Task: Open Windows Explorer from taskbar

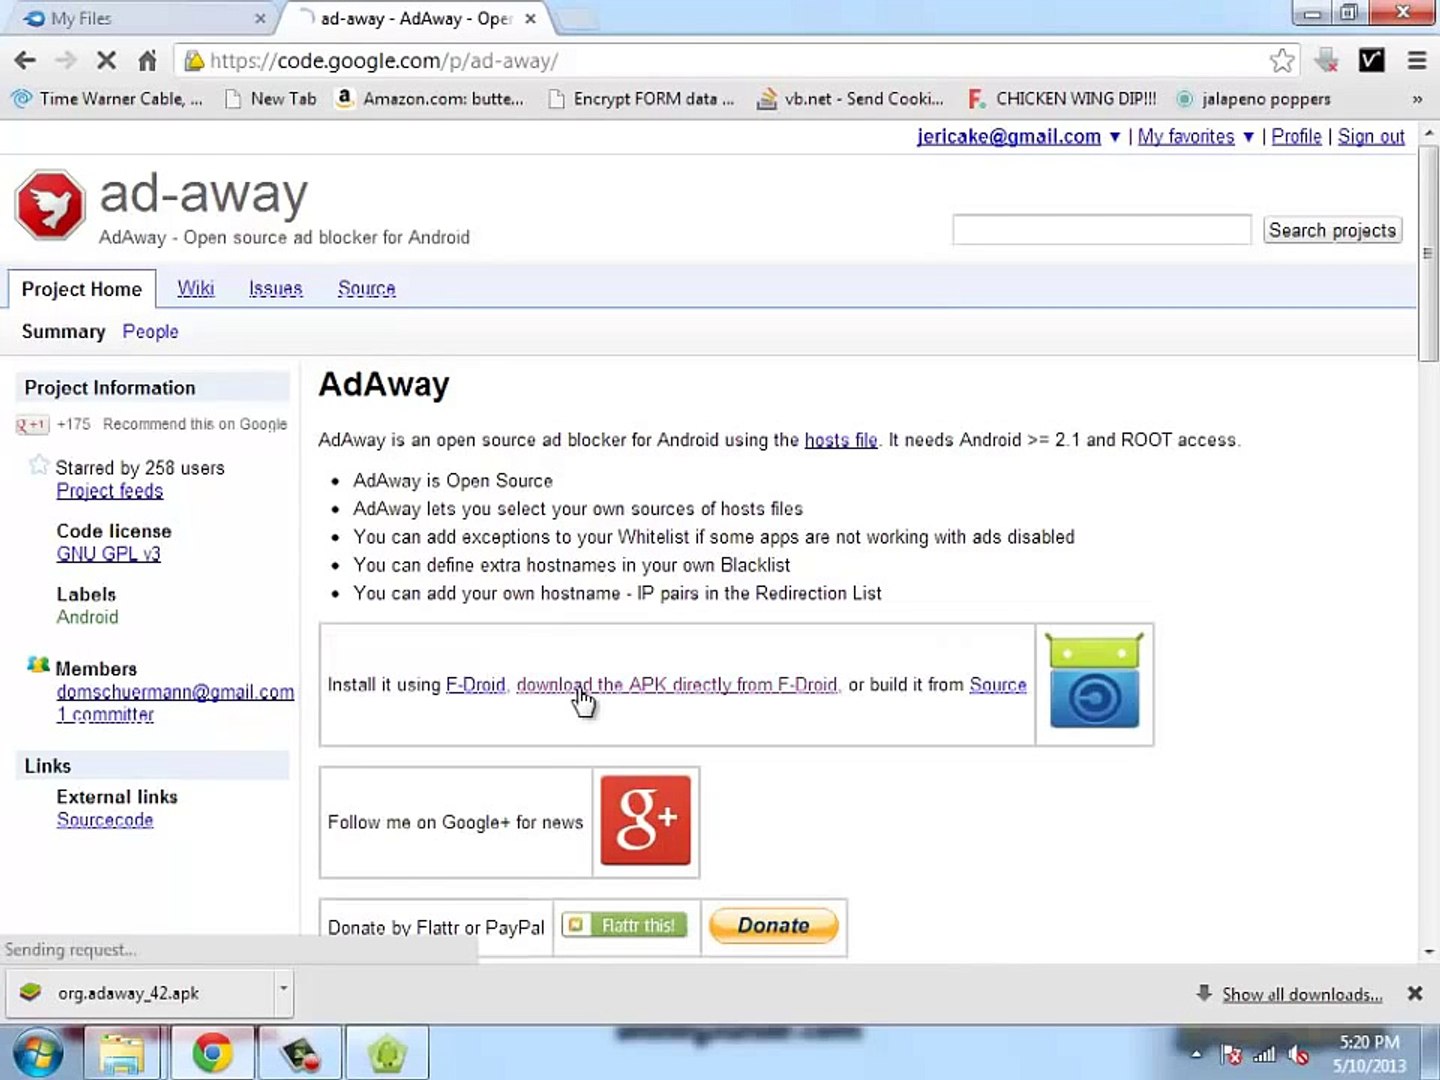Action: tap(121, 1054)
